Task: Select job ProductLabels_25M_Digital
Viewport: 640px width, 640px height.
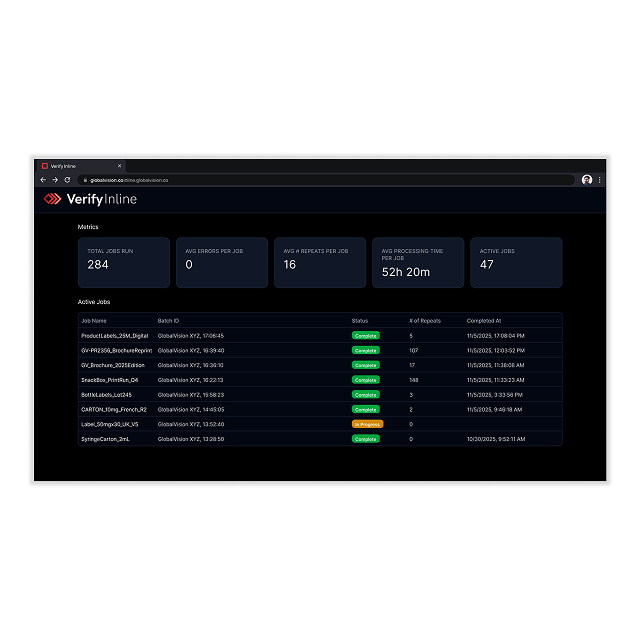Action: pyautogui.click(x=115, y=336)
